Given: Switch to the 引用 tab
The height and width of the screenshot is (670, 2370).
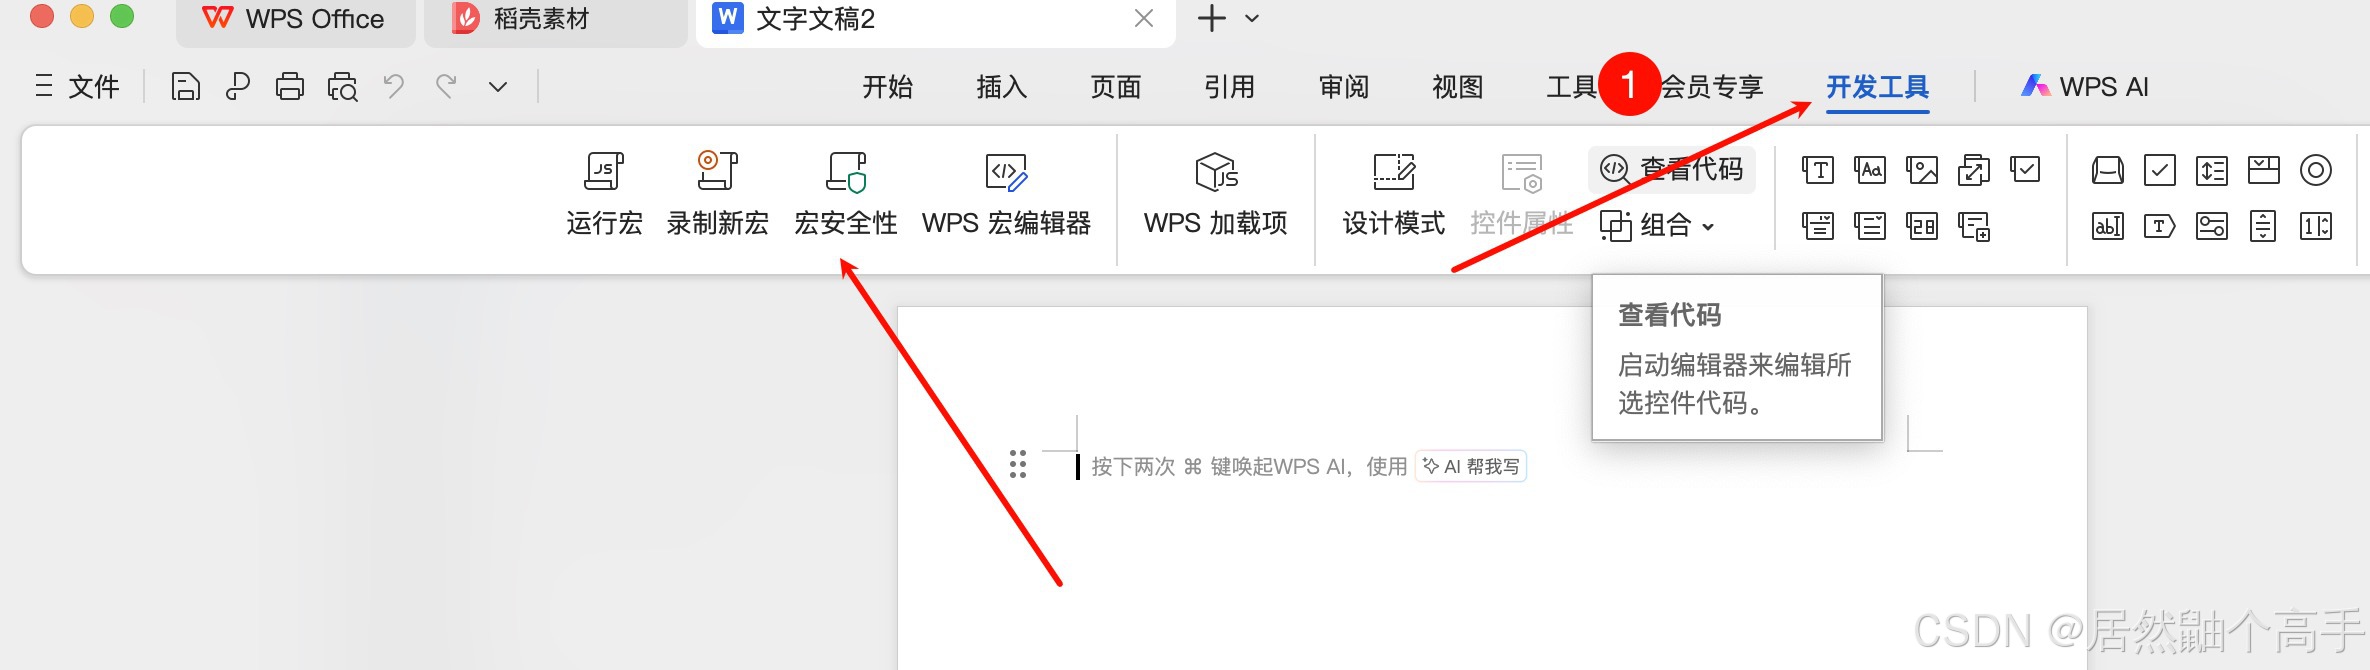Looking at the screenshot, I should tap(1230, 87).
